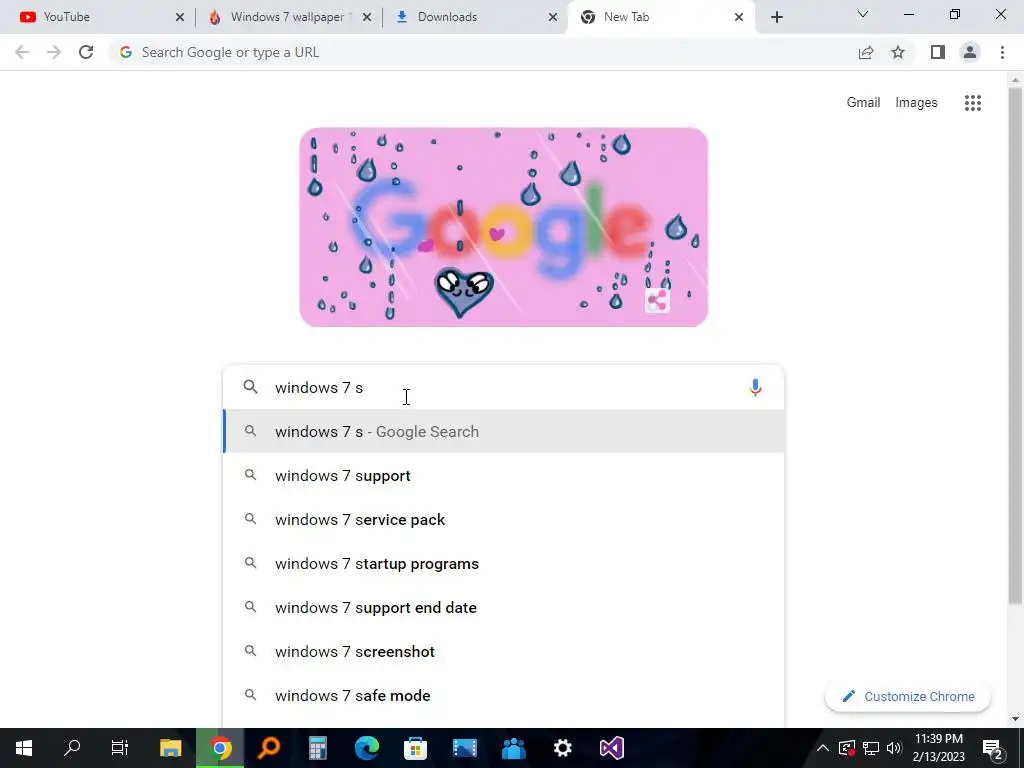Open taskbar search magnifier
This screenshot has width=1024, height=768.
72,748
